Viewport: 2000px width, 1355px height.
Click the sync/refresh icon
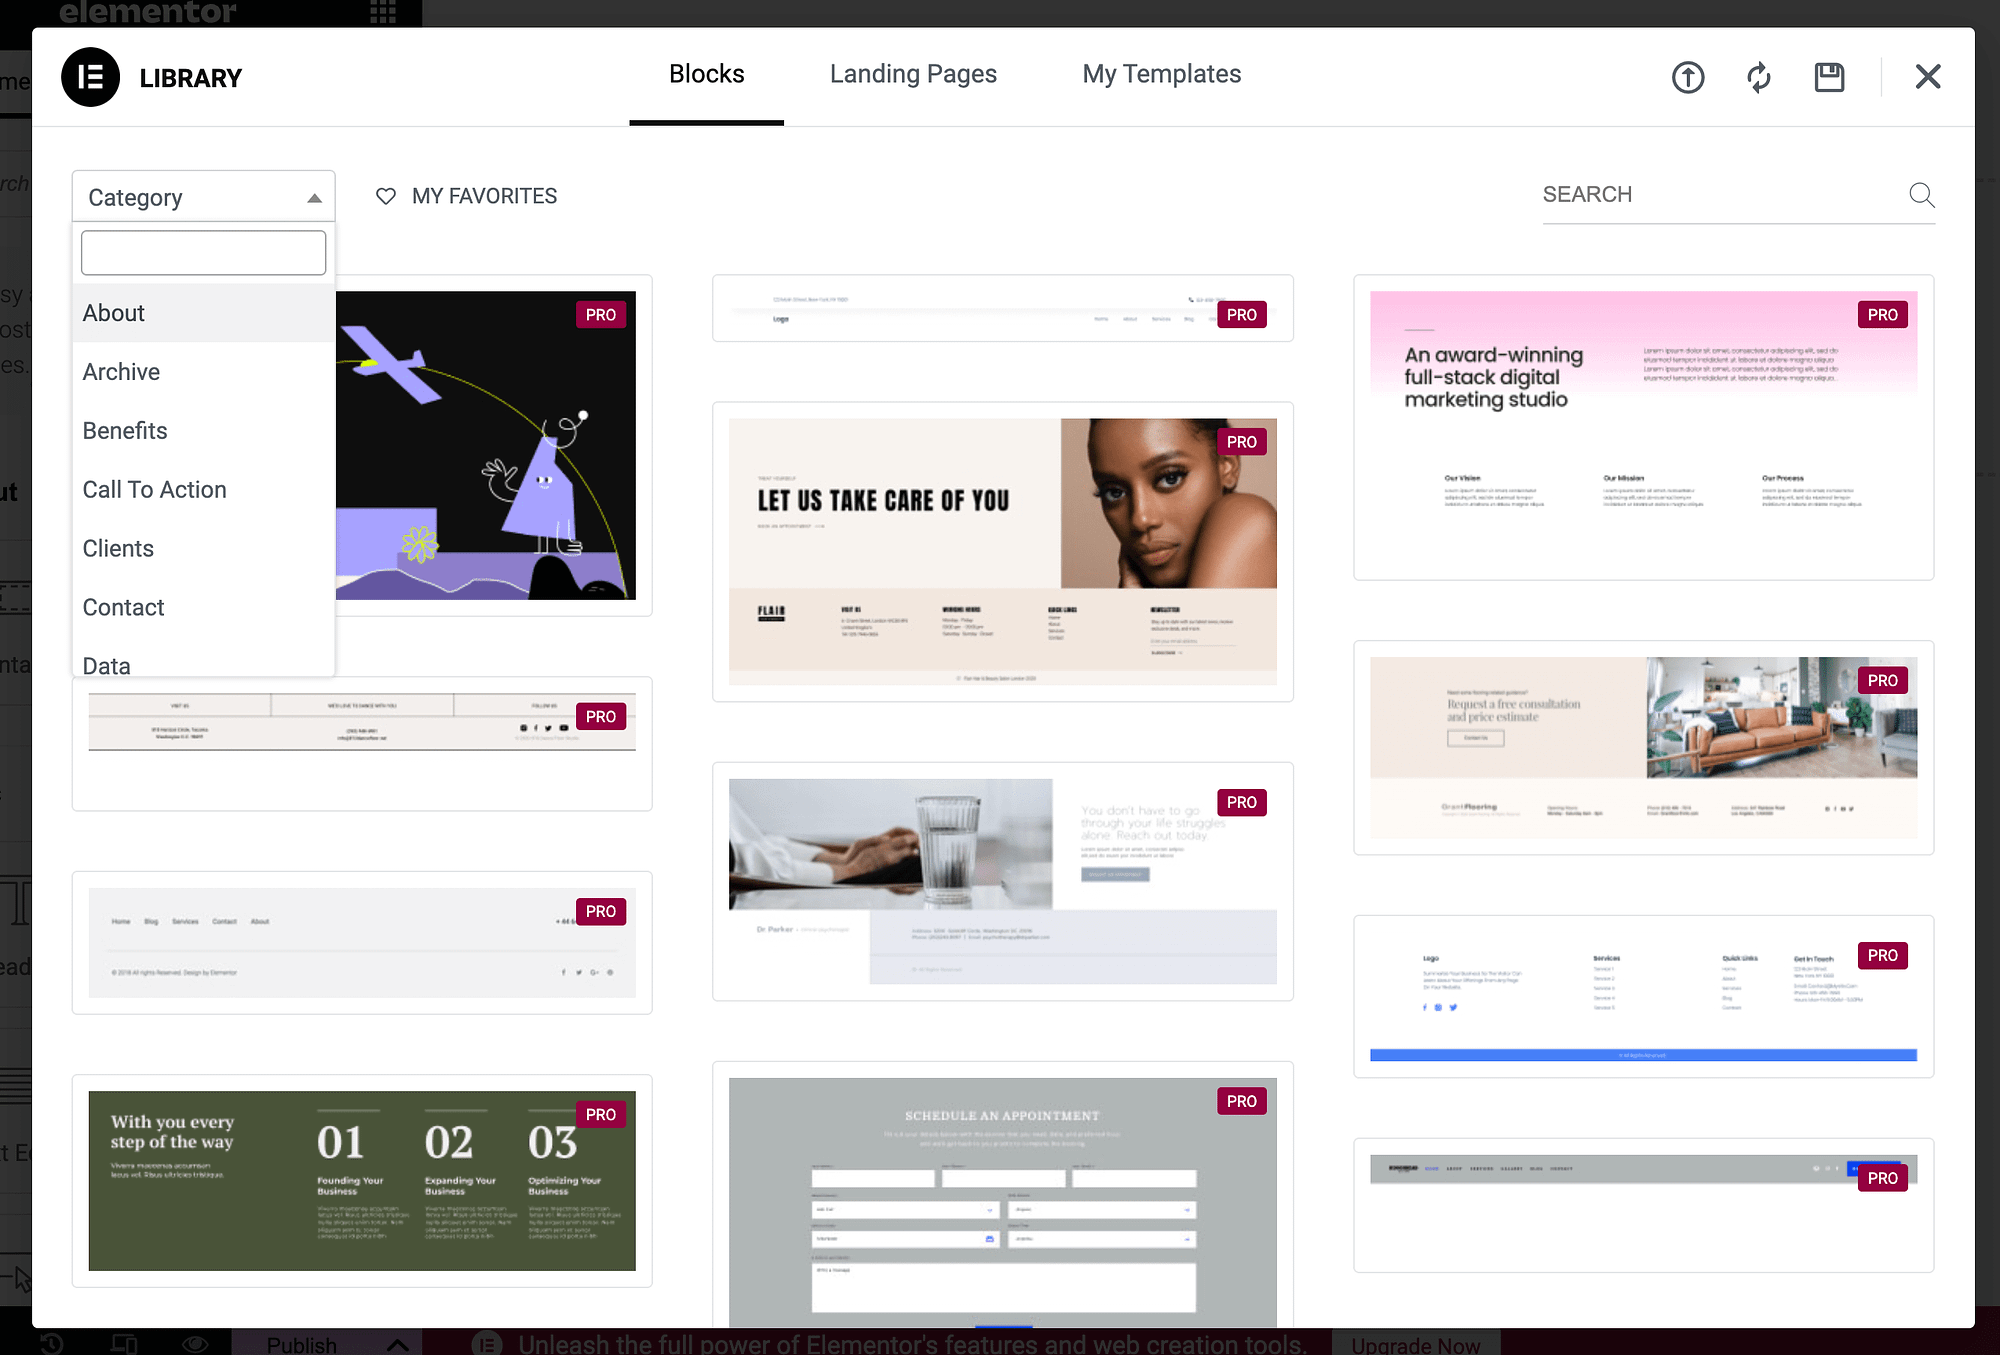click(1758, 76)
